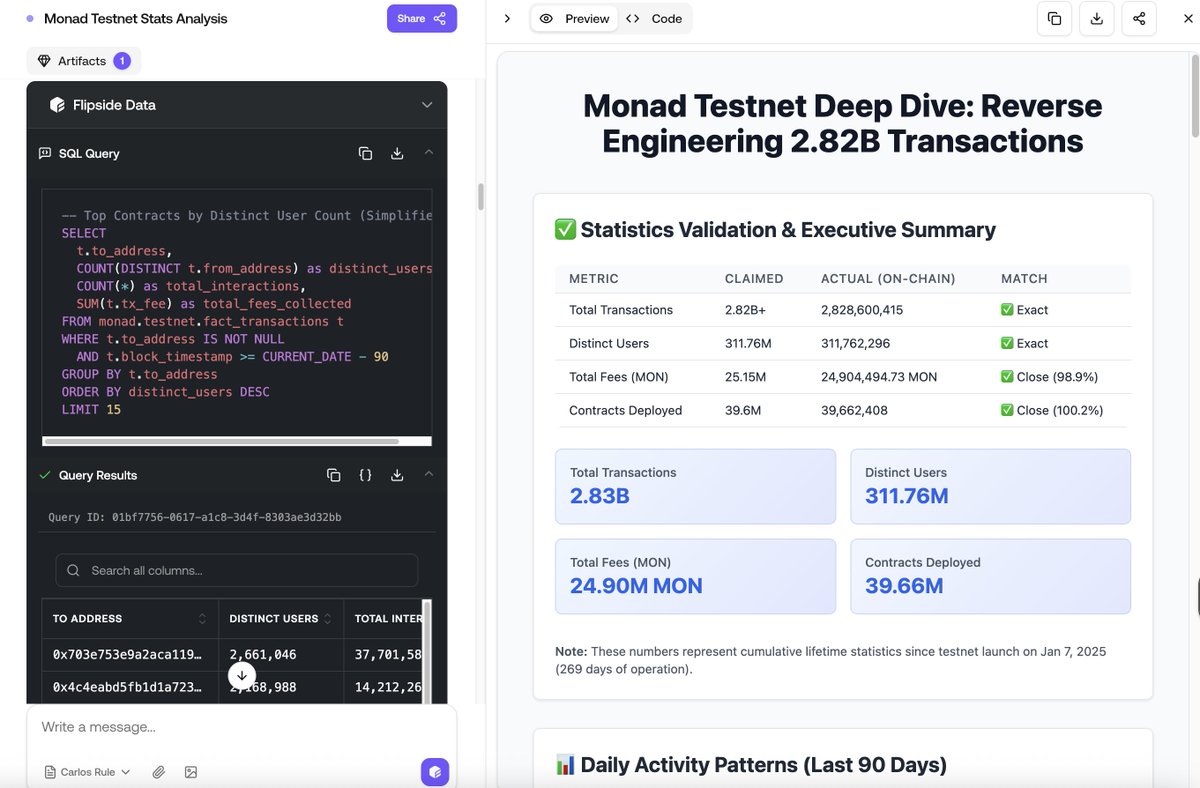Click the Total Fees 24.90M MON card
This screenshot has height=788, width=1200.
click(695, 576)
